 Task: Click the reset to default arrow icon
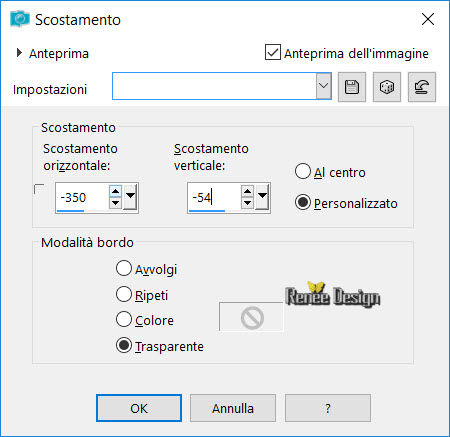point(422,87)
